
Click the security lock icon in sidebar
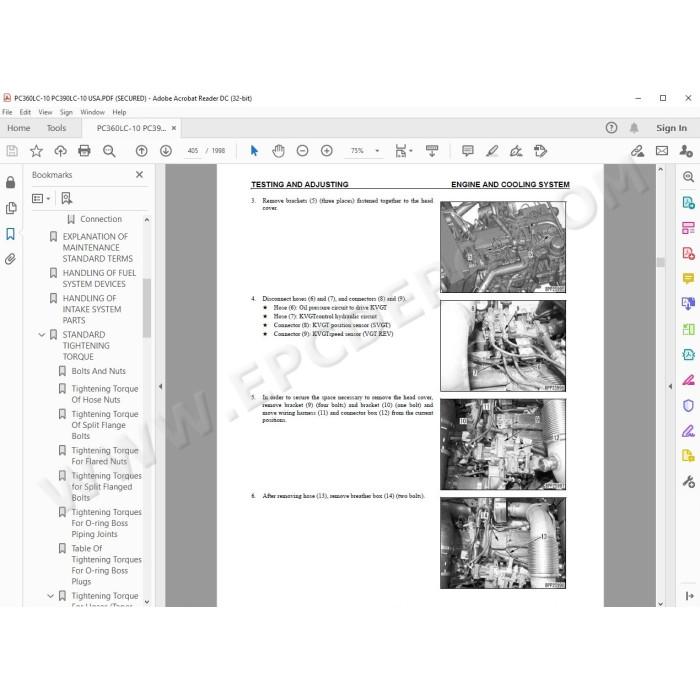(x=10, y=182)
